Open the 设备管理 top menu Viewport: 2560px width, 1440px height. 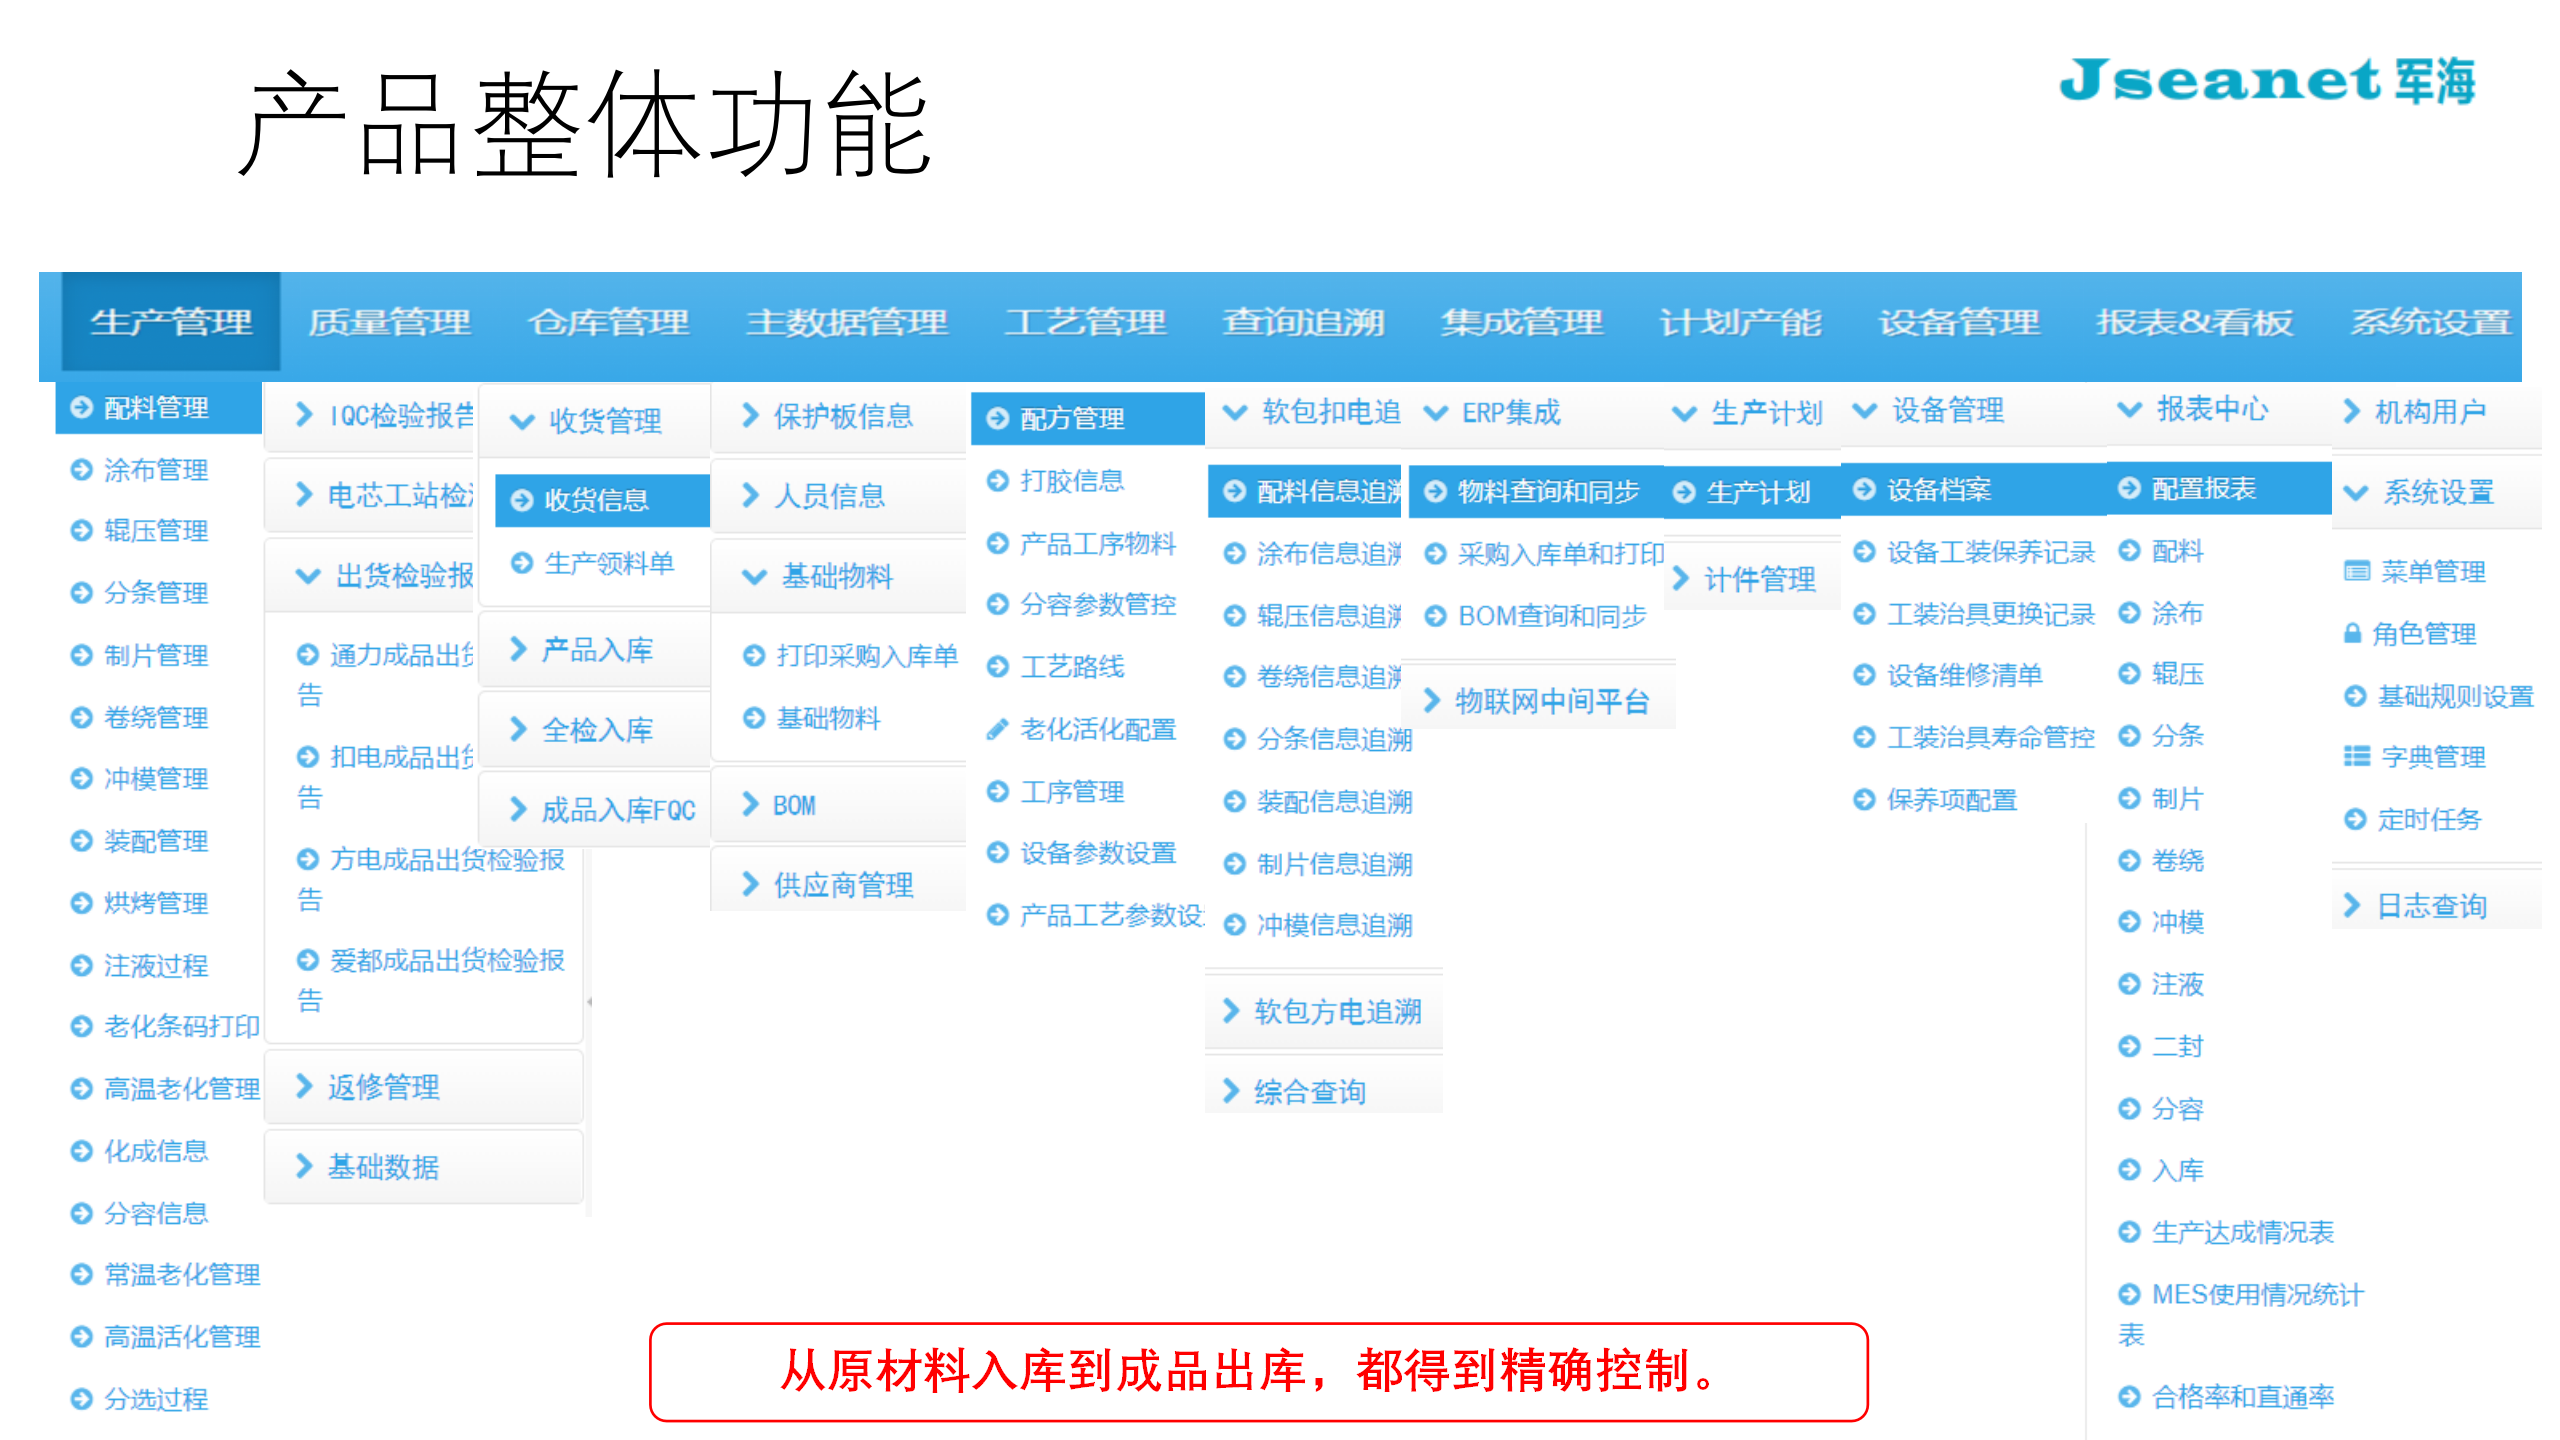pos(1959,322)
